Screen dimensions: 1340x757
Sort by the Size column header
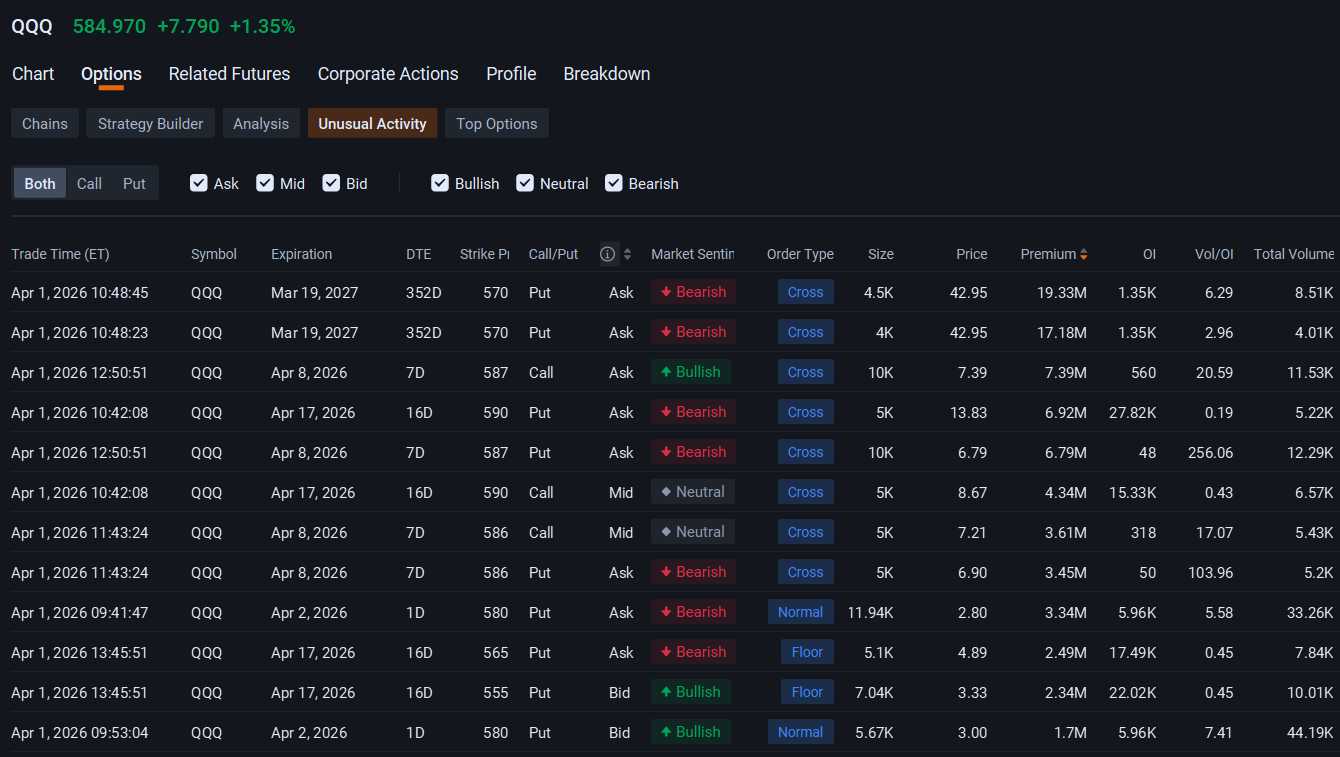(881, 254)
